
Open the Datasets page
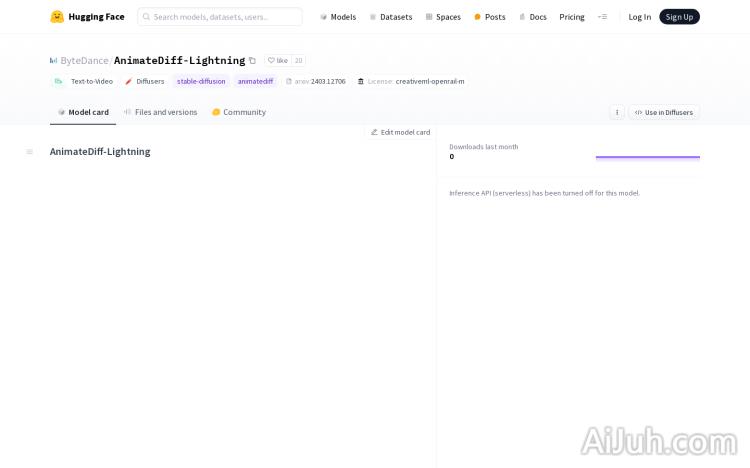point(391,17)
